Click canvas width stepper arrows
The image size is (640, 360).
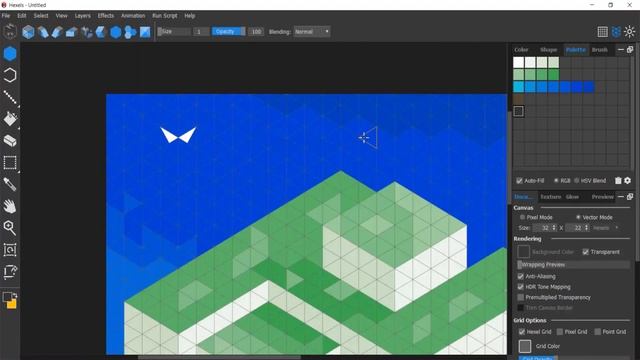pos(554,228)
